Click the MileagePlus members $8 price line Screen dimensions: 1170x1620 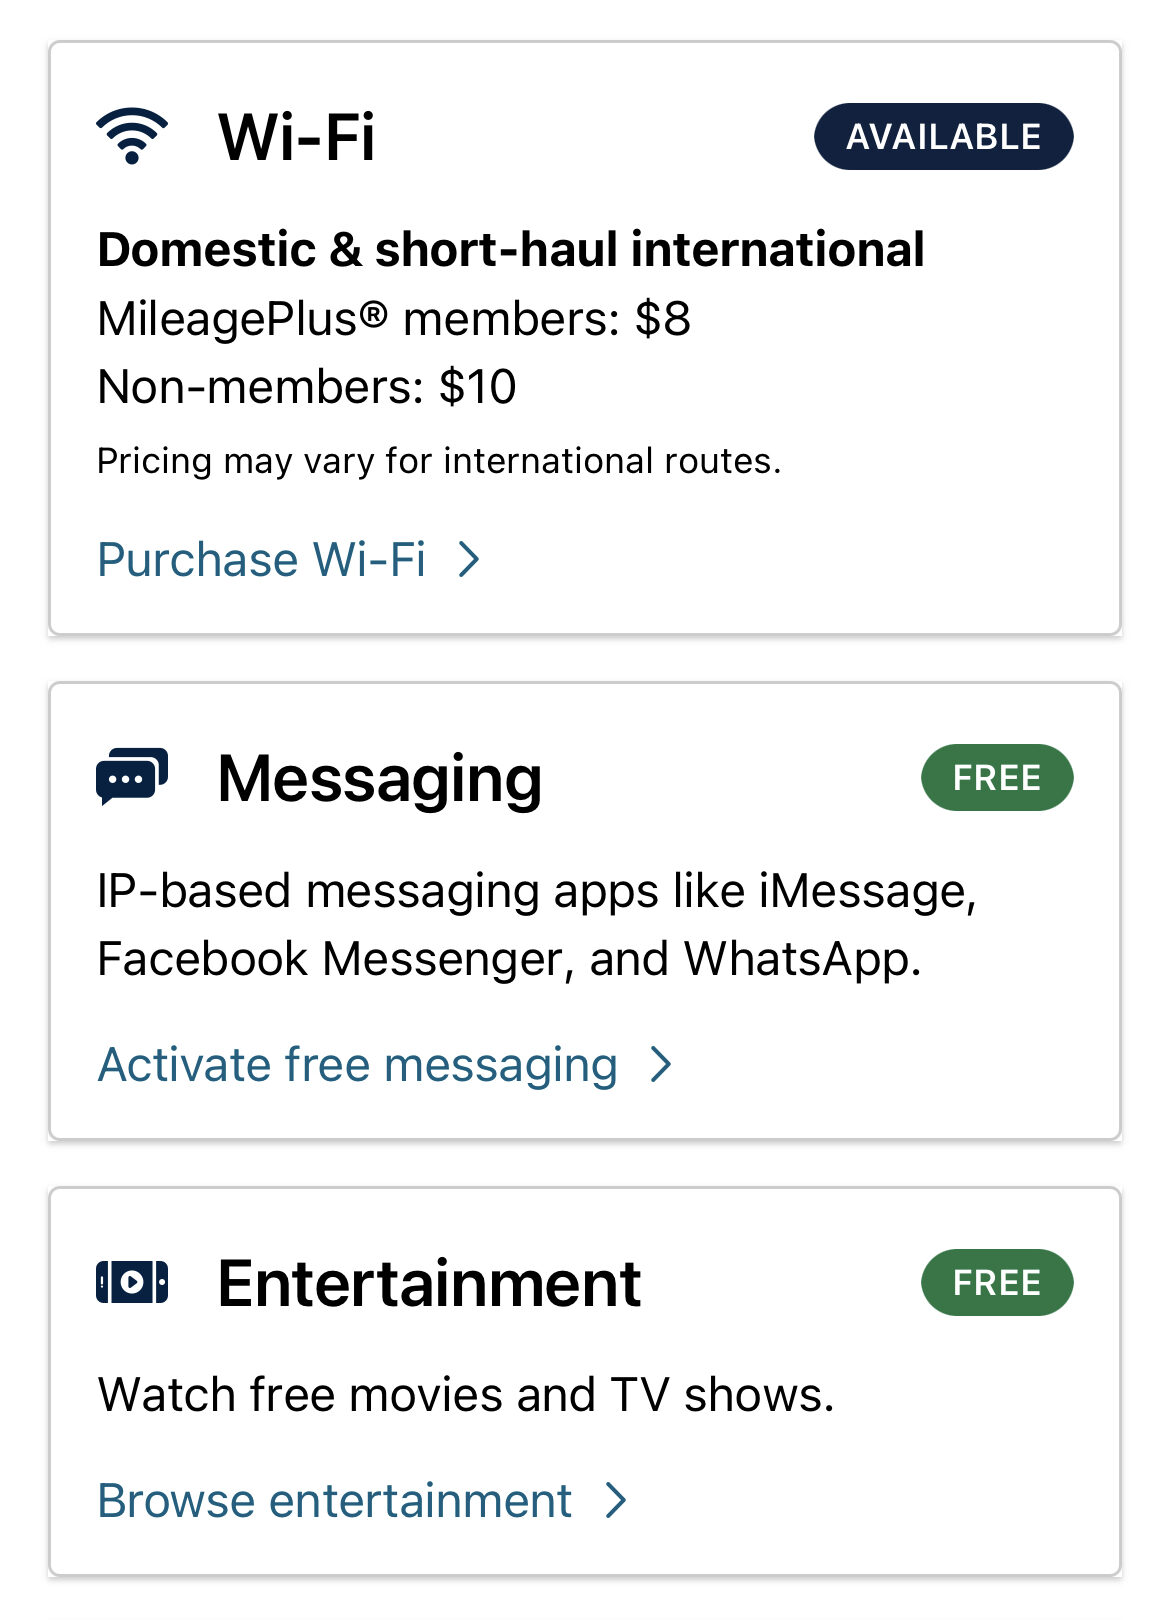[x=394, y=320]
